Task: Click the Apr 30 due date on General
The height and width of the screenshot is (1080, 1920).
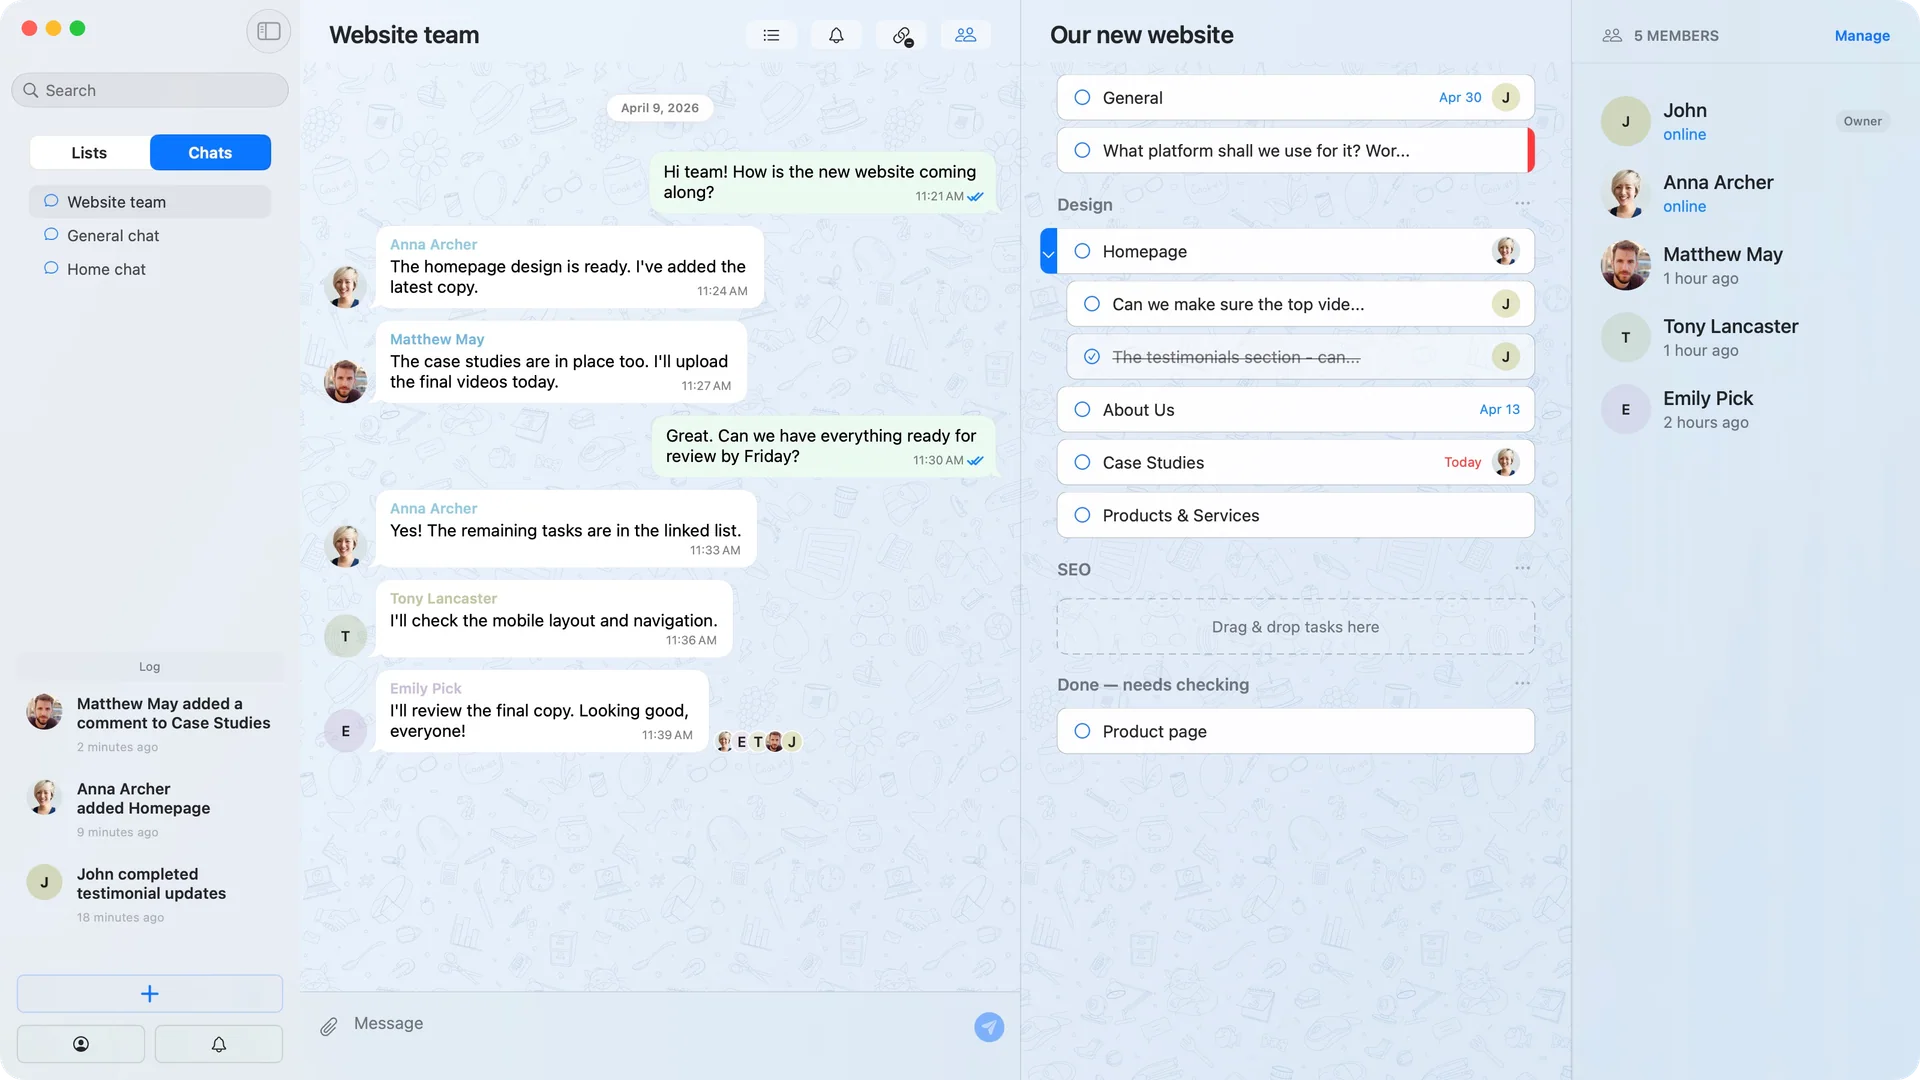Action: coord(1460,97)
